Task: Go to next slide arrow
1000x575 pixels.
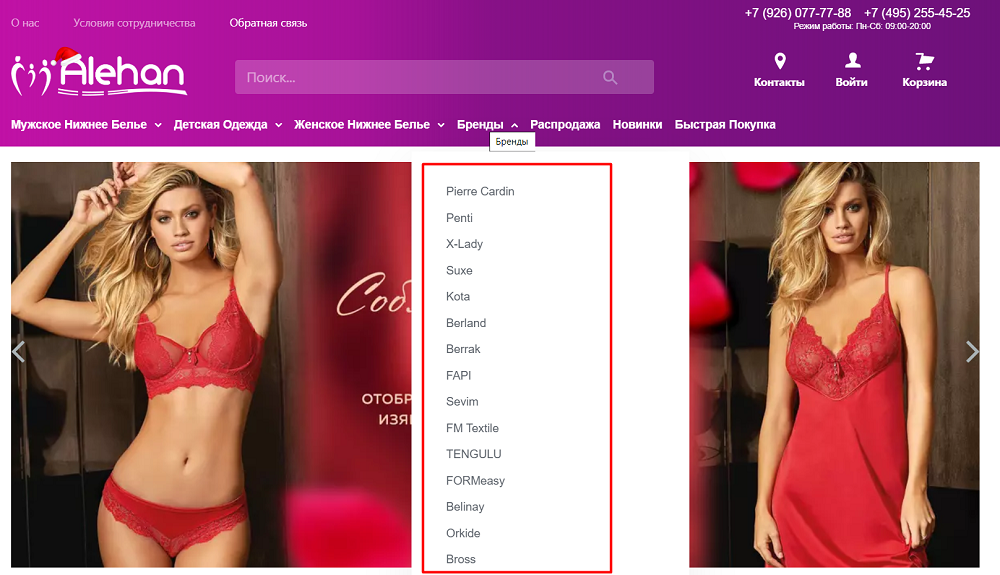Action: pos(972,351)
